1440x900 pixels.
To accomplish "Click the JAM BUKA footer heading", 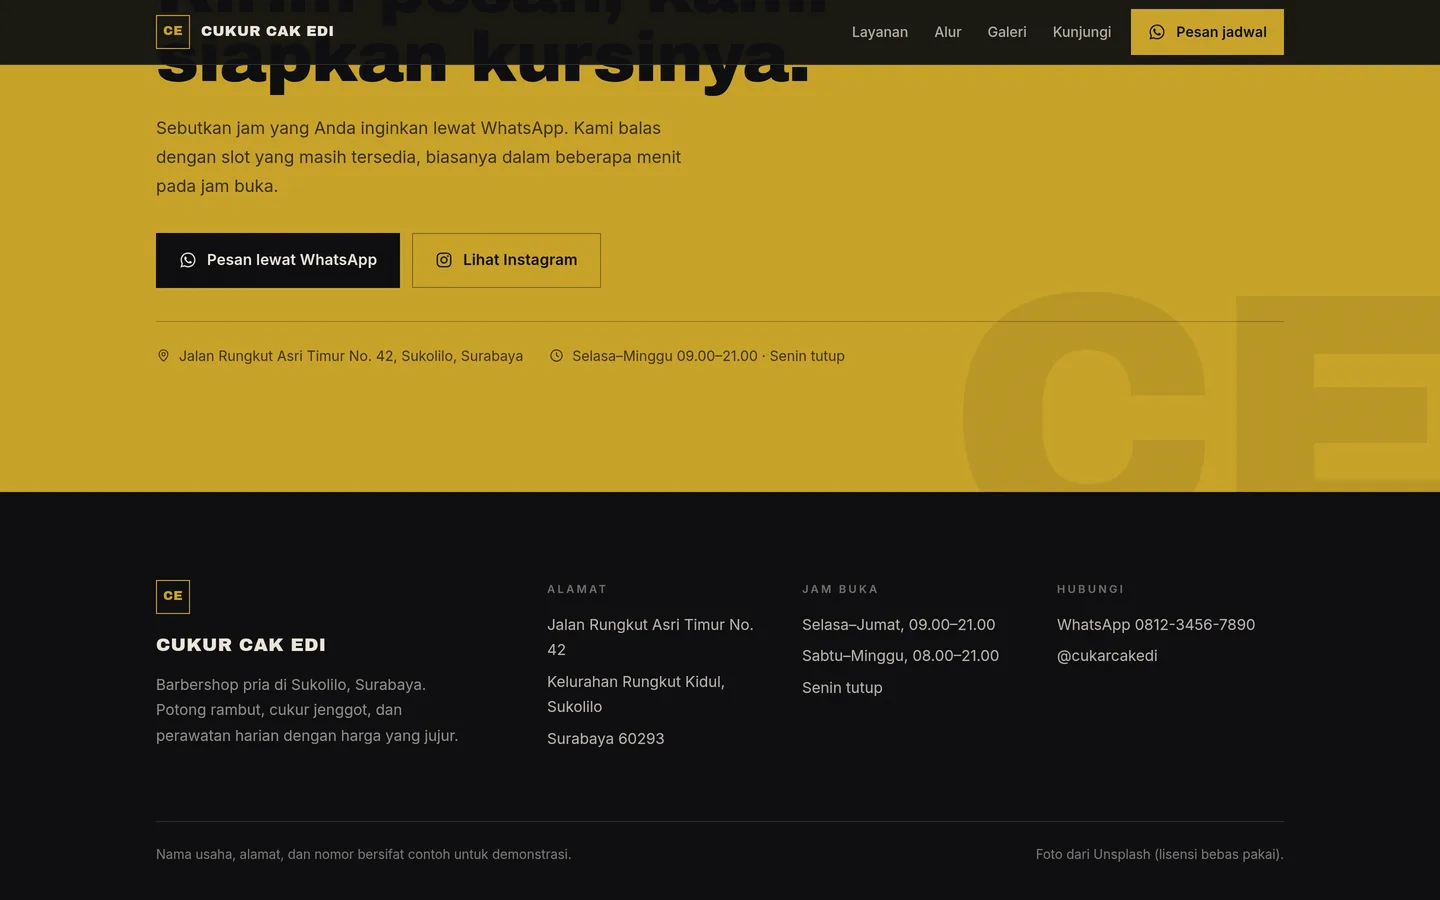I will tap(840, 589).
